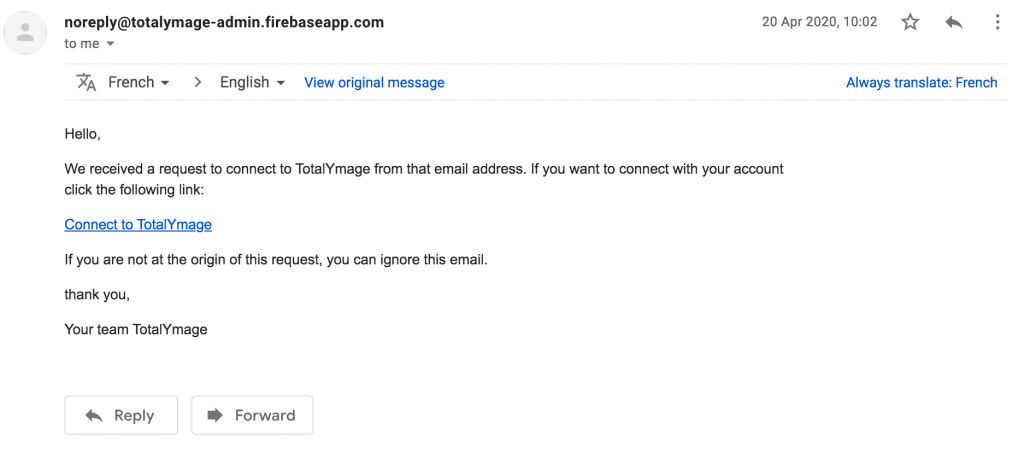Click the Forward button below the message

tap(252, 415)
